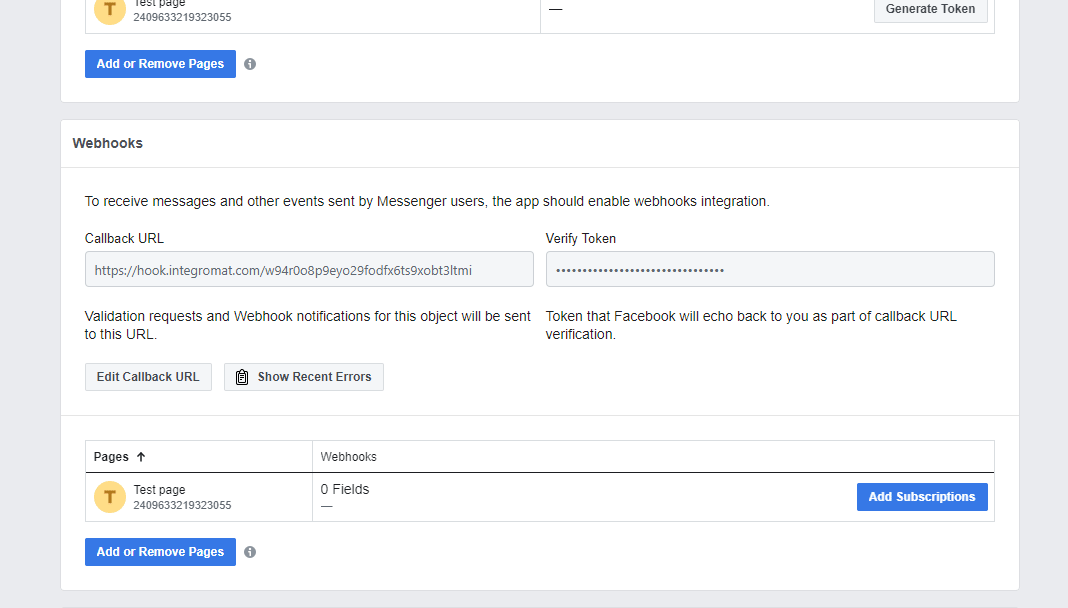This screenshot has height=608, width=1068.
Task: Click the clipboard icon on Show Recent Errors
Action: [x=242, y=377]
